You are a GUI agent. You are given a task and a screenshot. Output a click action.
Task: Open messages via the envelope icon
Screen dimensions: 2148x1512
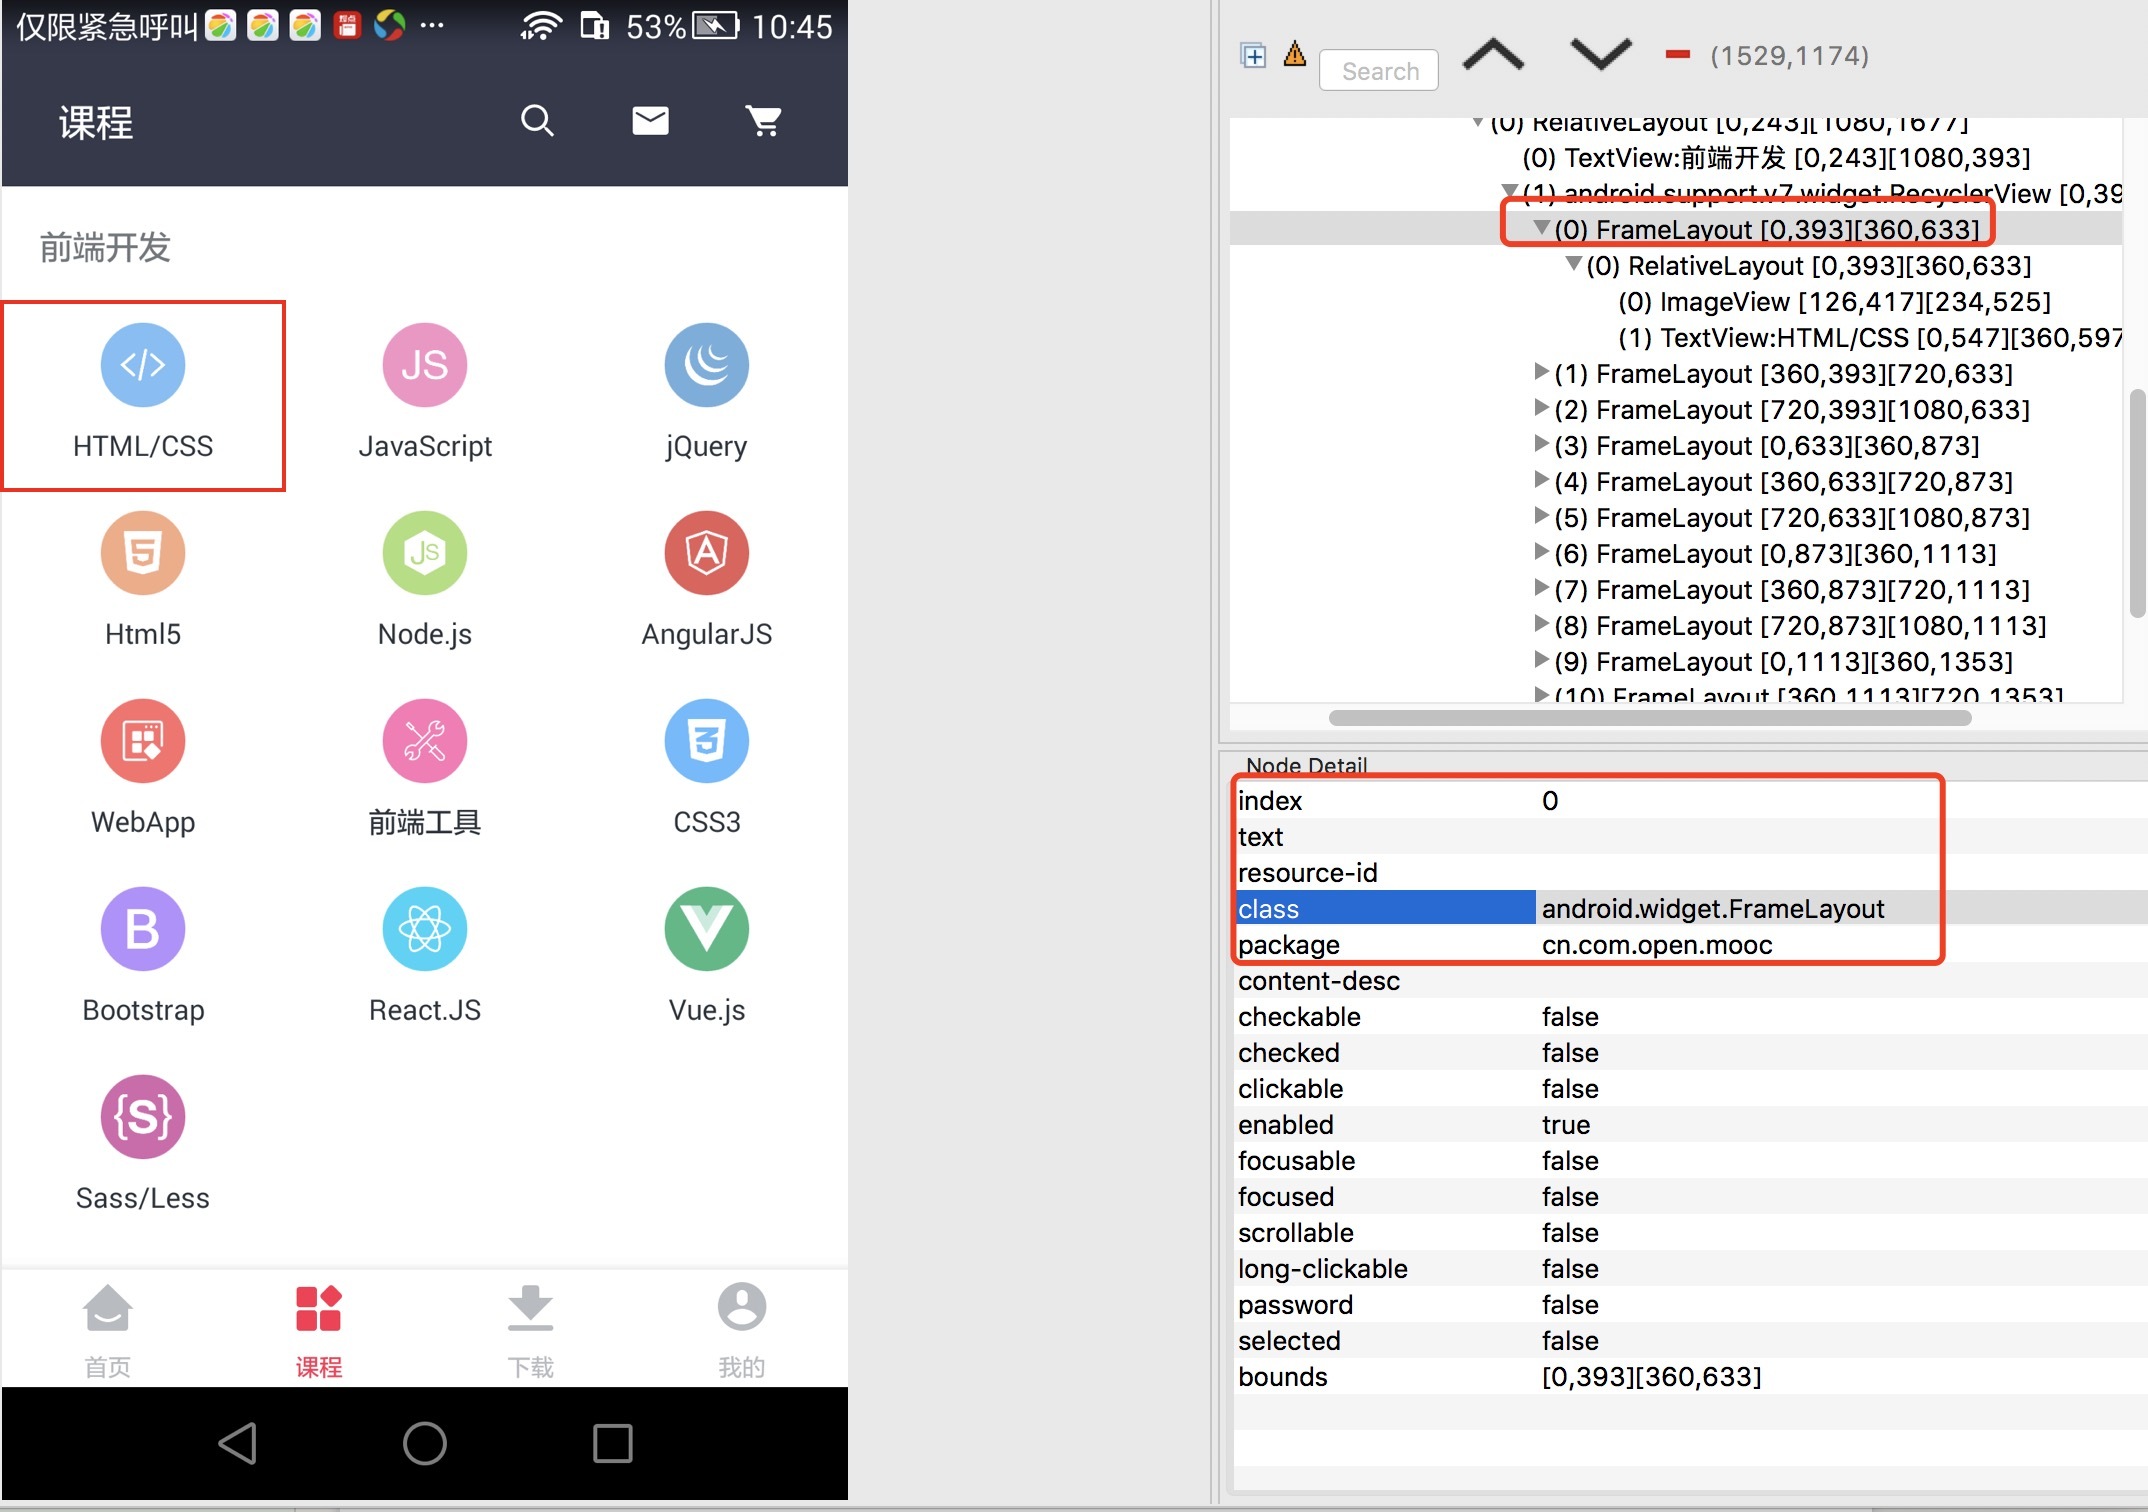[x=650, y=121]
